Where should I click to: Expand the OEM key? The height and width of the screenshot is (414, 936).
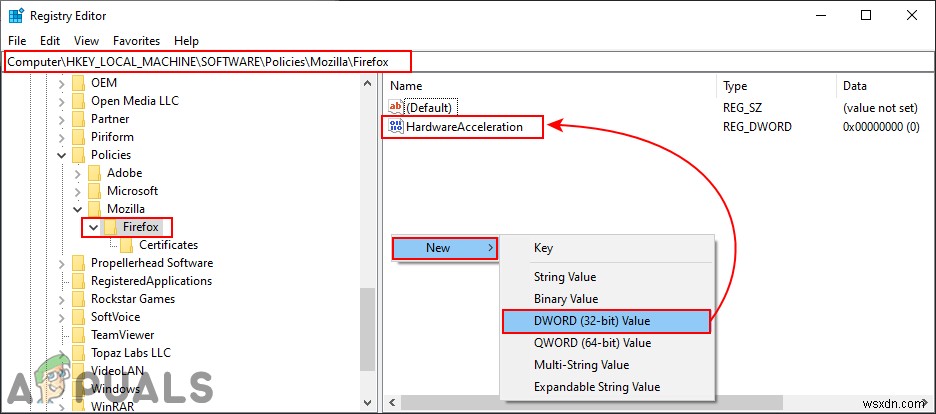[x=61, y=83]
